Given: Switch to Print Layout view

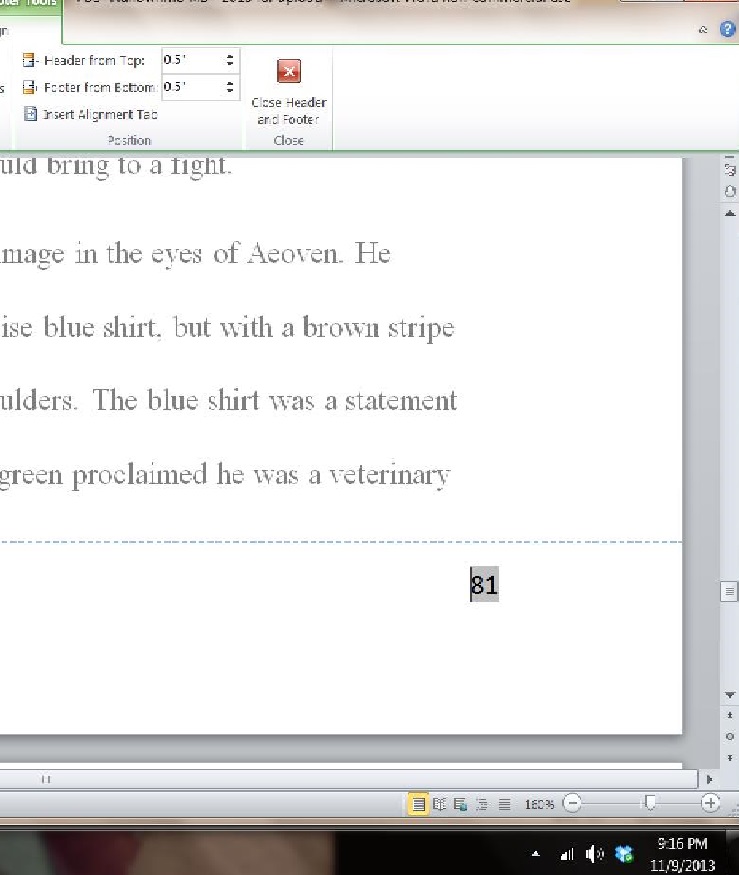Looking at the screenshot, I should 419,802.
